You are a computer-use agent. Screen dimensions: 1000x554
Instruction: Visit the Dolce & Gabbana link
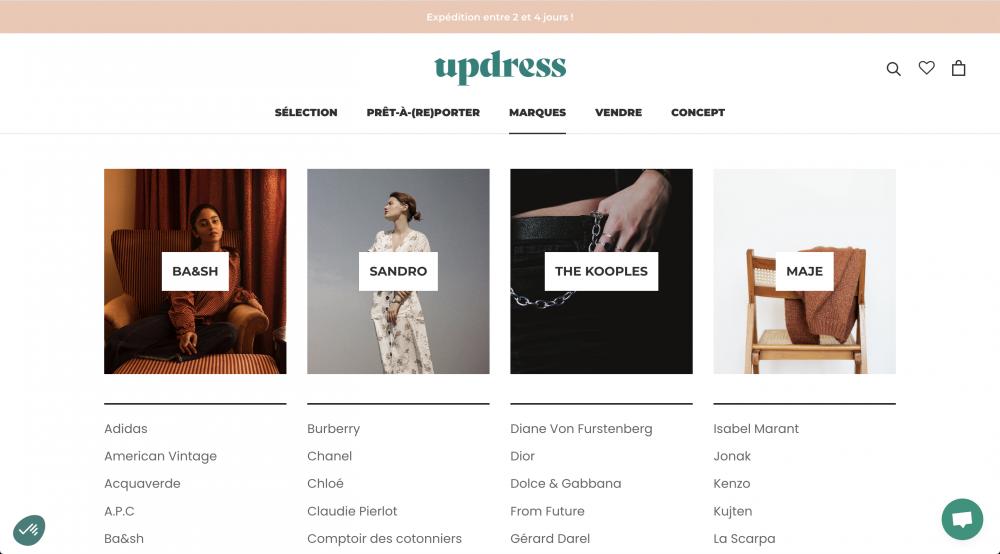coord(566,483)
